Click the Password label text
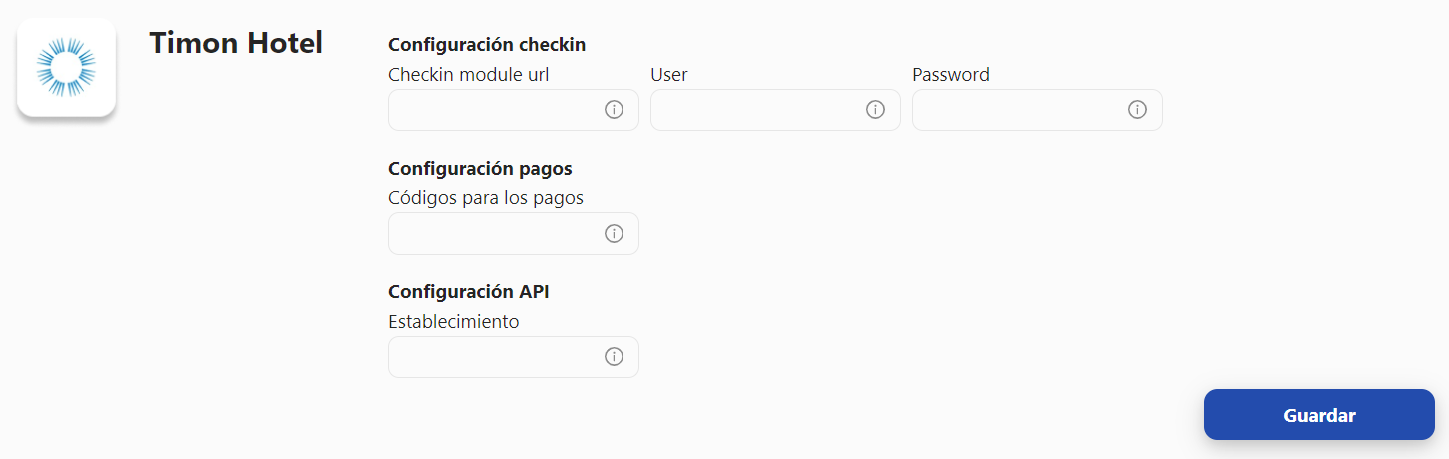This screenshot has height=459, width=1449. (x=951, y=74)
